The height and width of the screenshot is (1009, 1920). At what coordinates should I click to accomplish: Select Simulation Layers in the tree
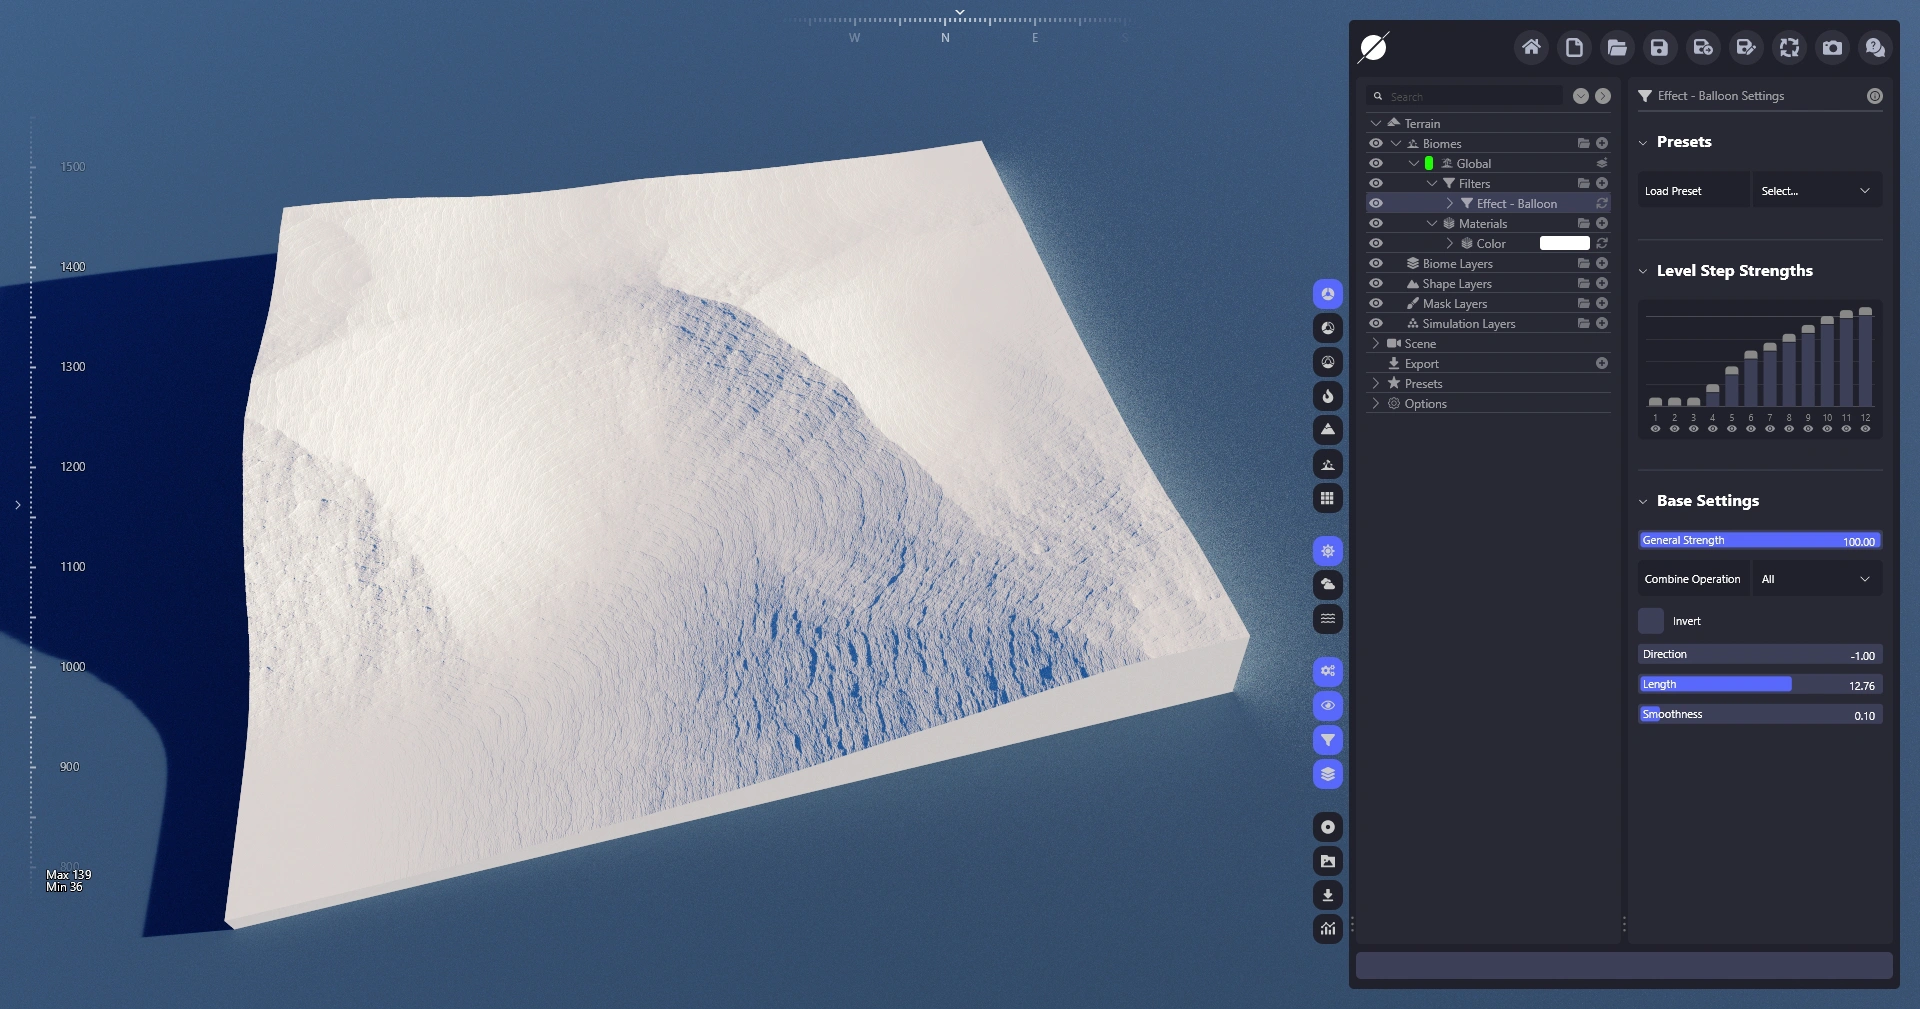pos(1468,323)
